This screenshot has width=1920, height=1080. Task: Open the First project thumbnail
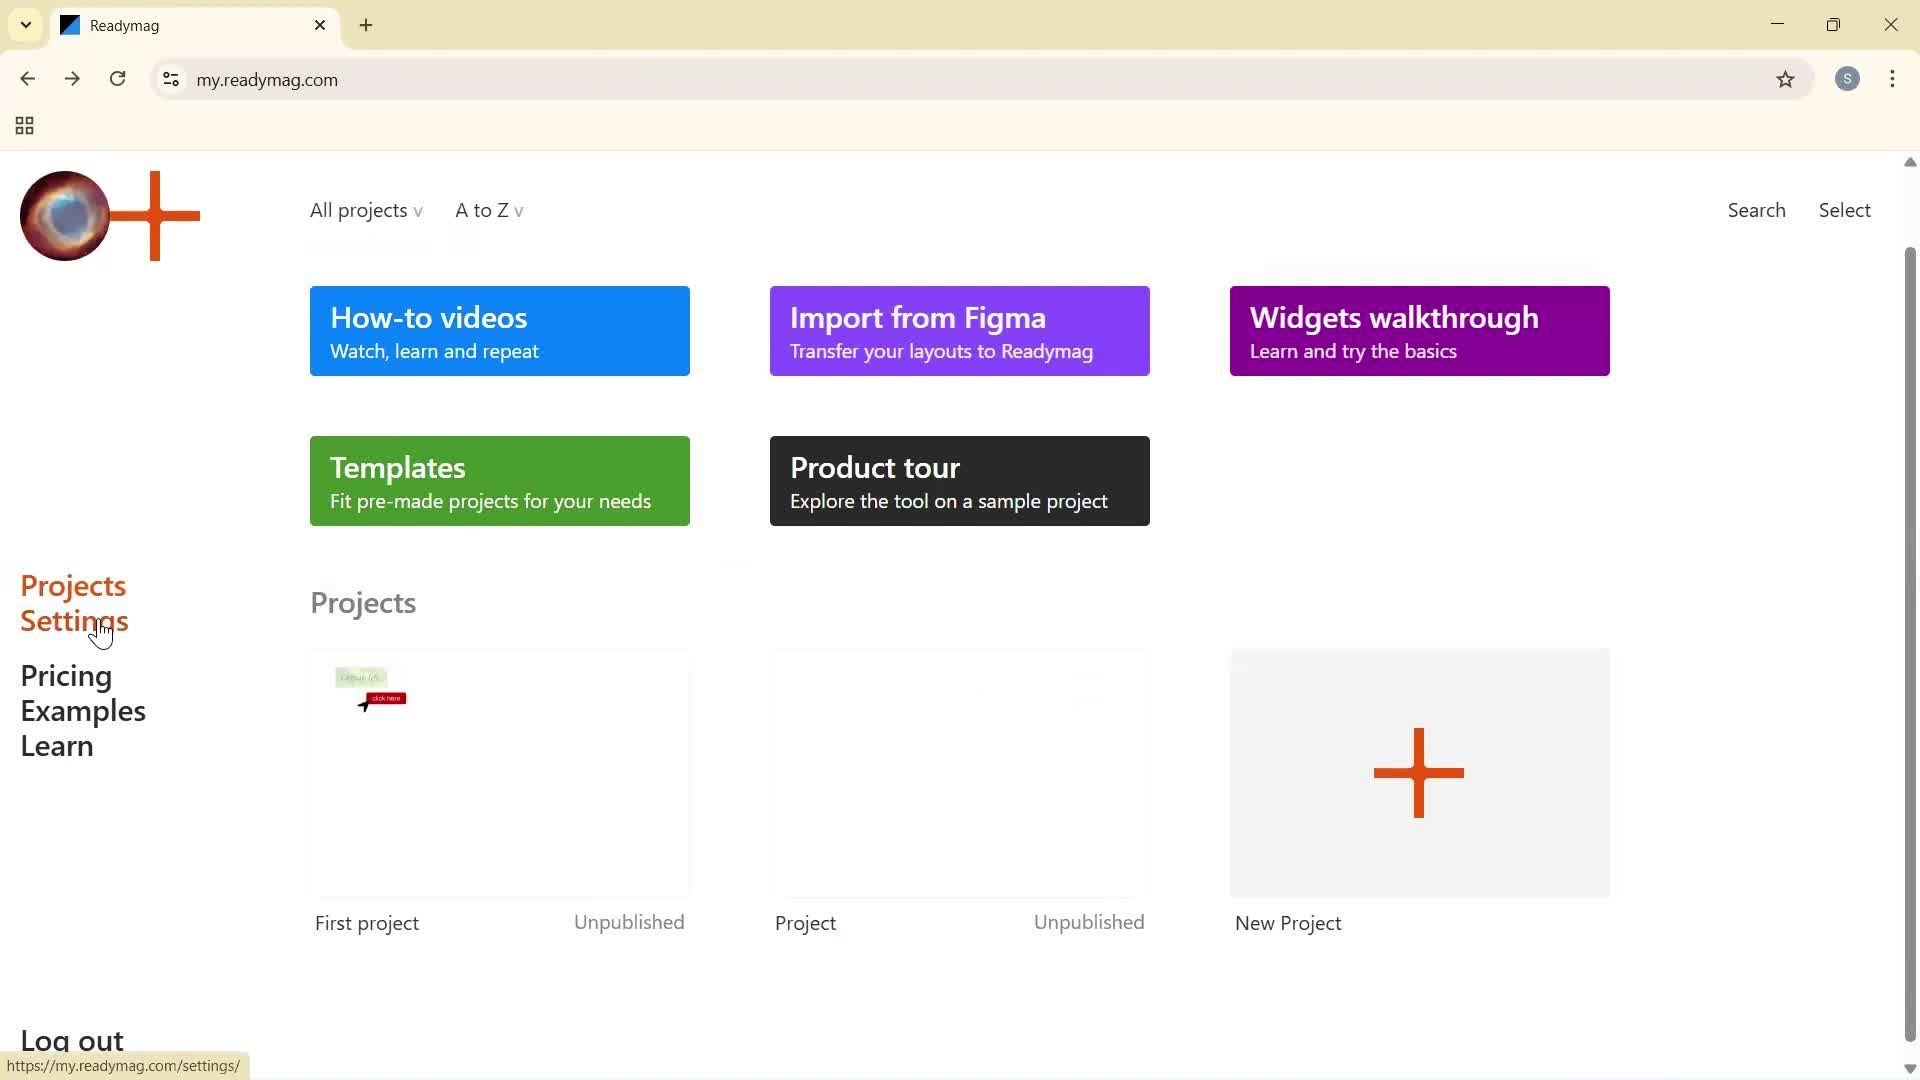(x=500, y=773)
